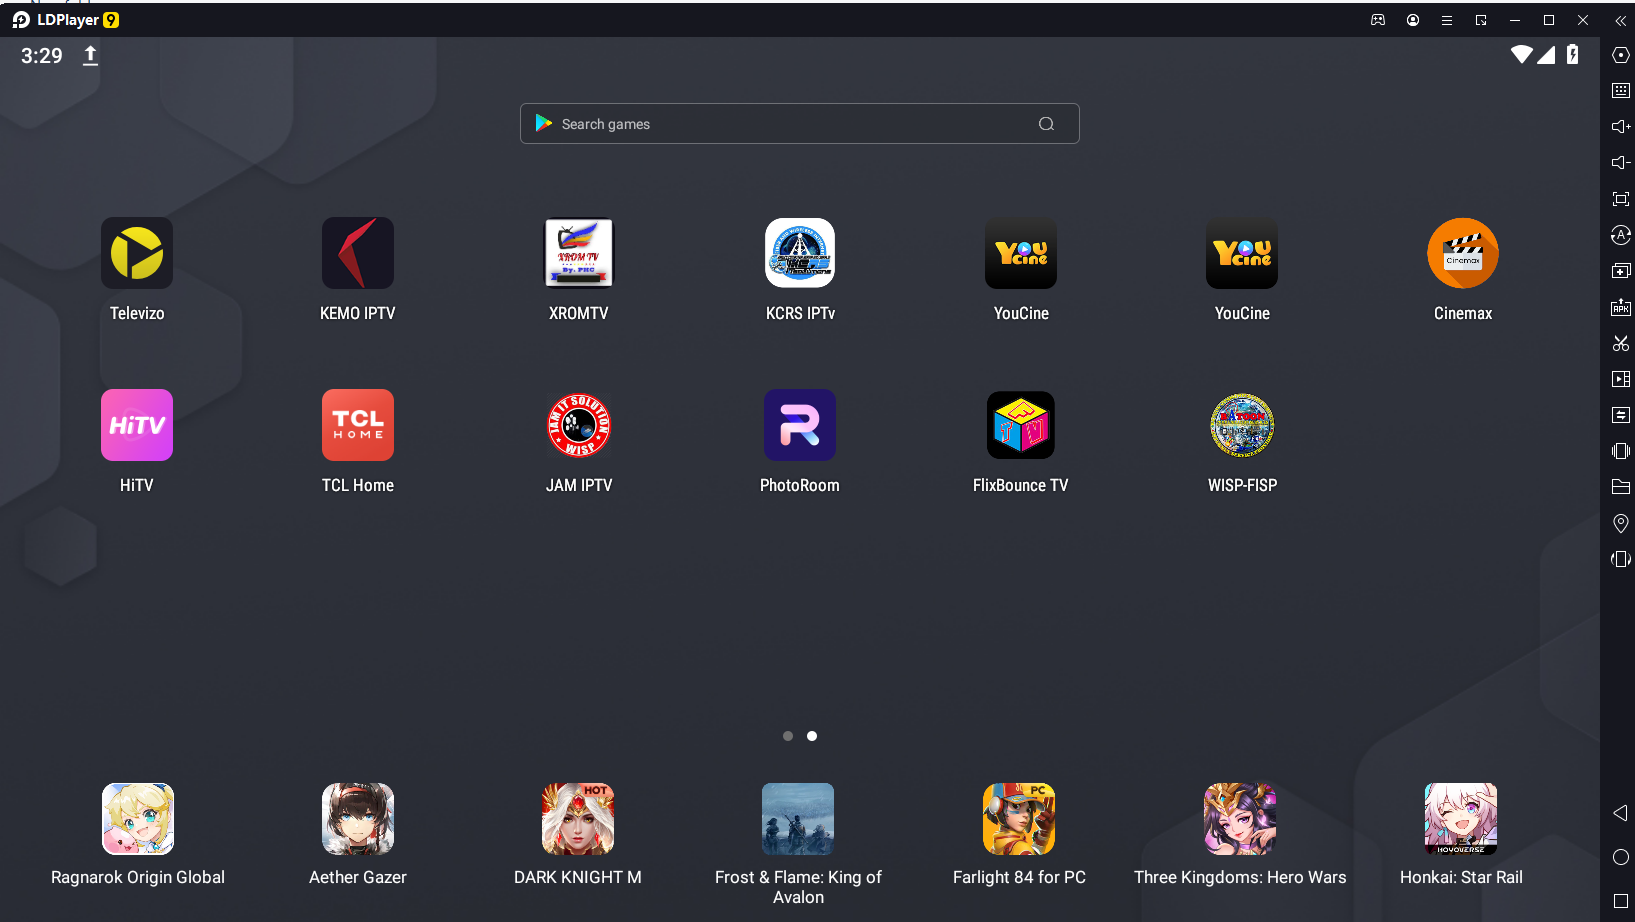This screenshot has height=922, width=1635.
Task: Launch the HiTV app
Action: [137, 425]
